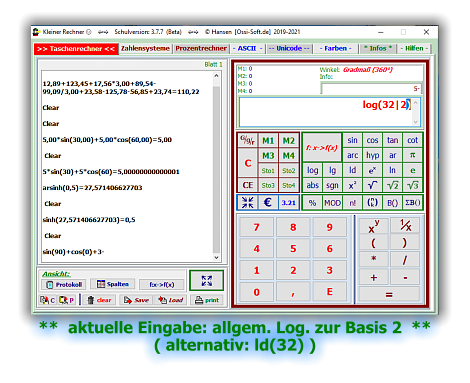Click the cot function button
Viewport: 470px width, 383px height.
click(x=413, y=140)
